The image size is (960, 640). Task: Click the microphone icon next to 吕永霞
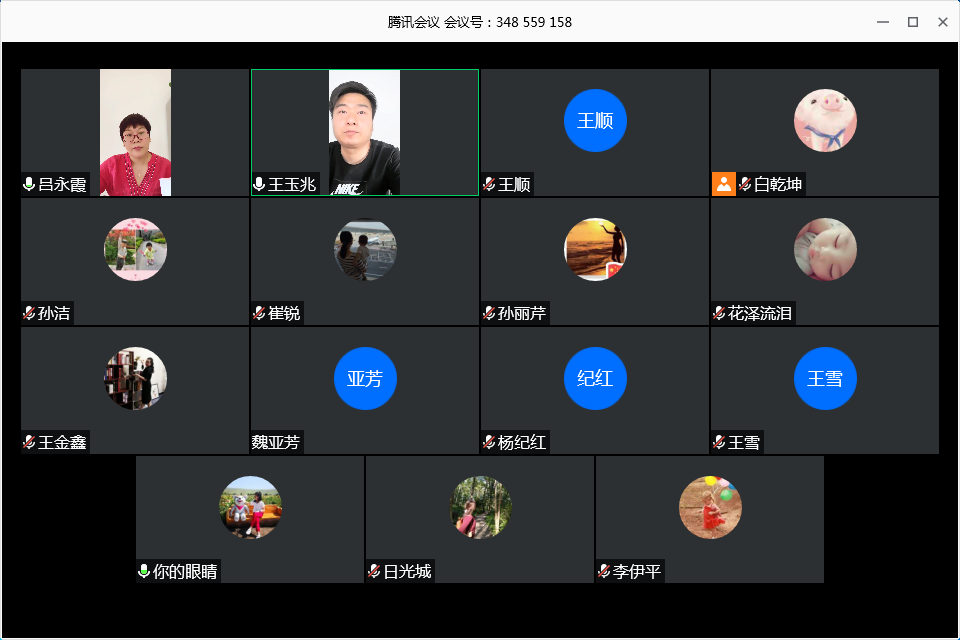(29, 184)
